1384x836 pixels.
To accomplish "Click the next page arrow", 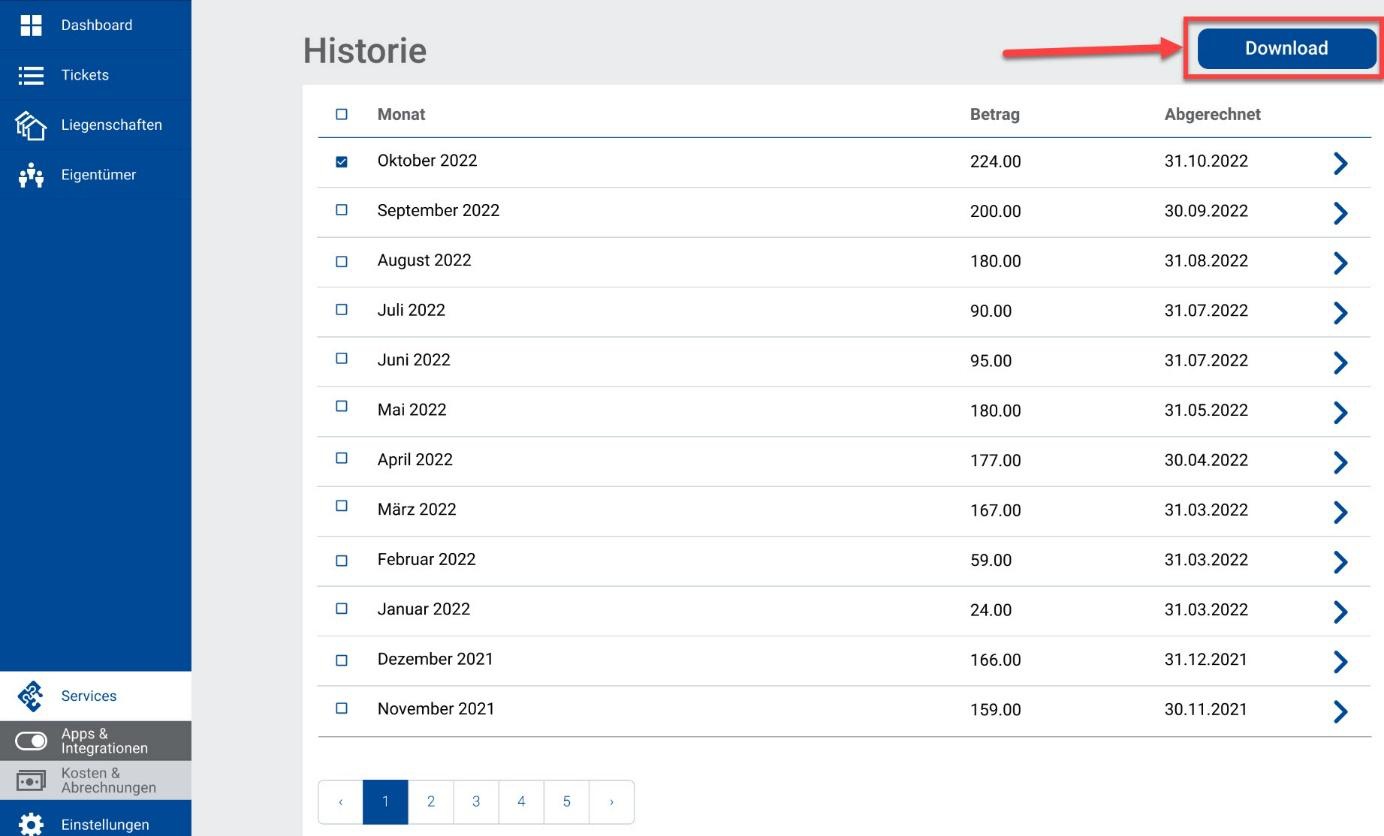I will pyautogui.click(x=612, y=802).
